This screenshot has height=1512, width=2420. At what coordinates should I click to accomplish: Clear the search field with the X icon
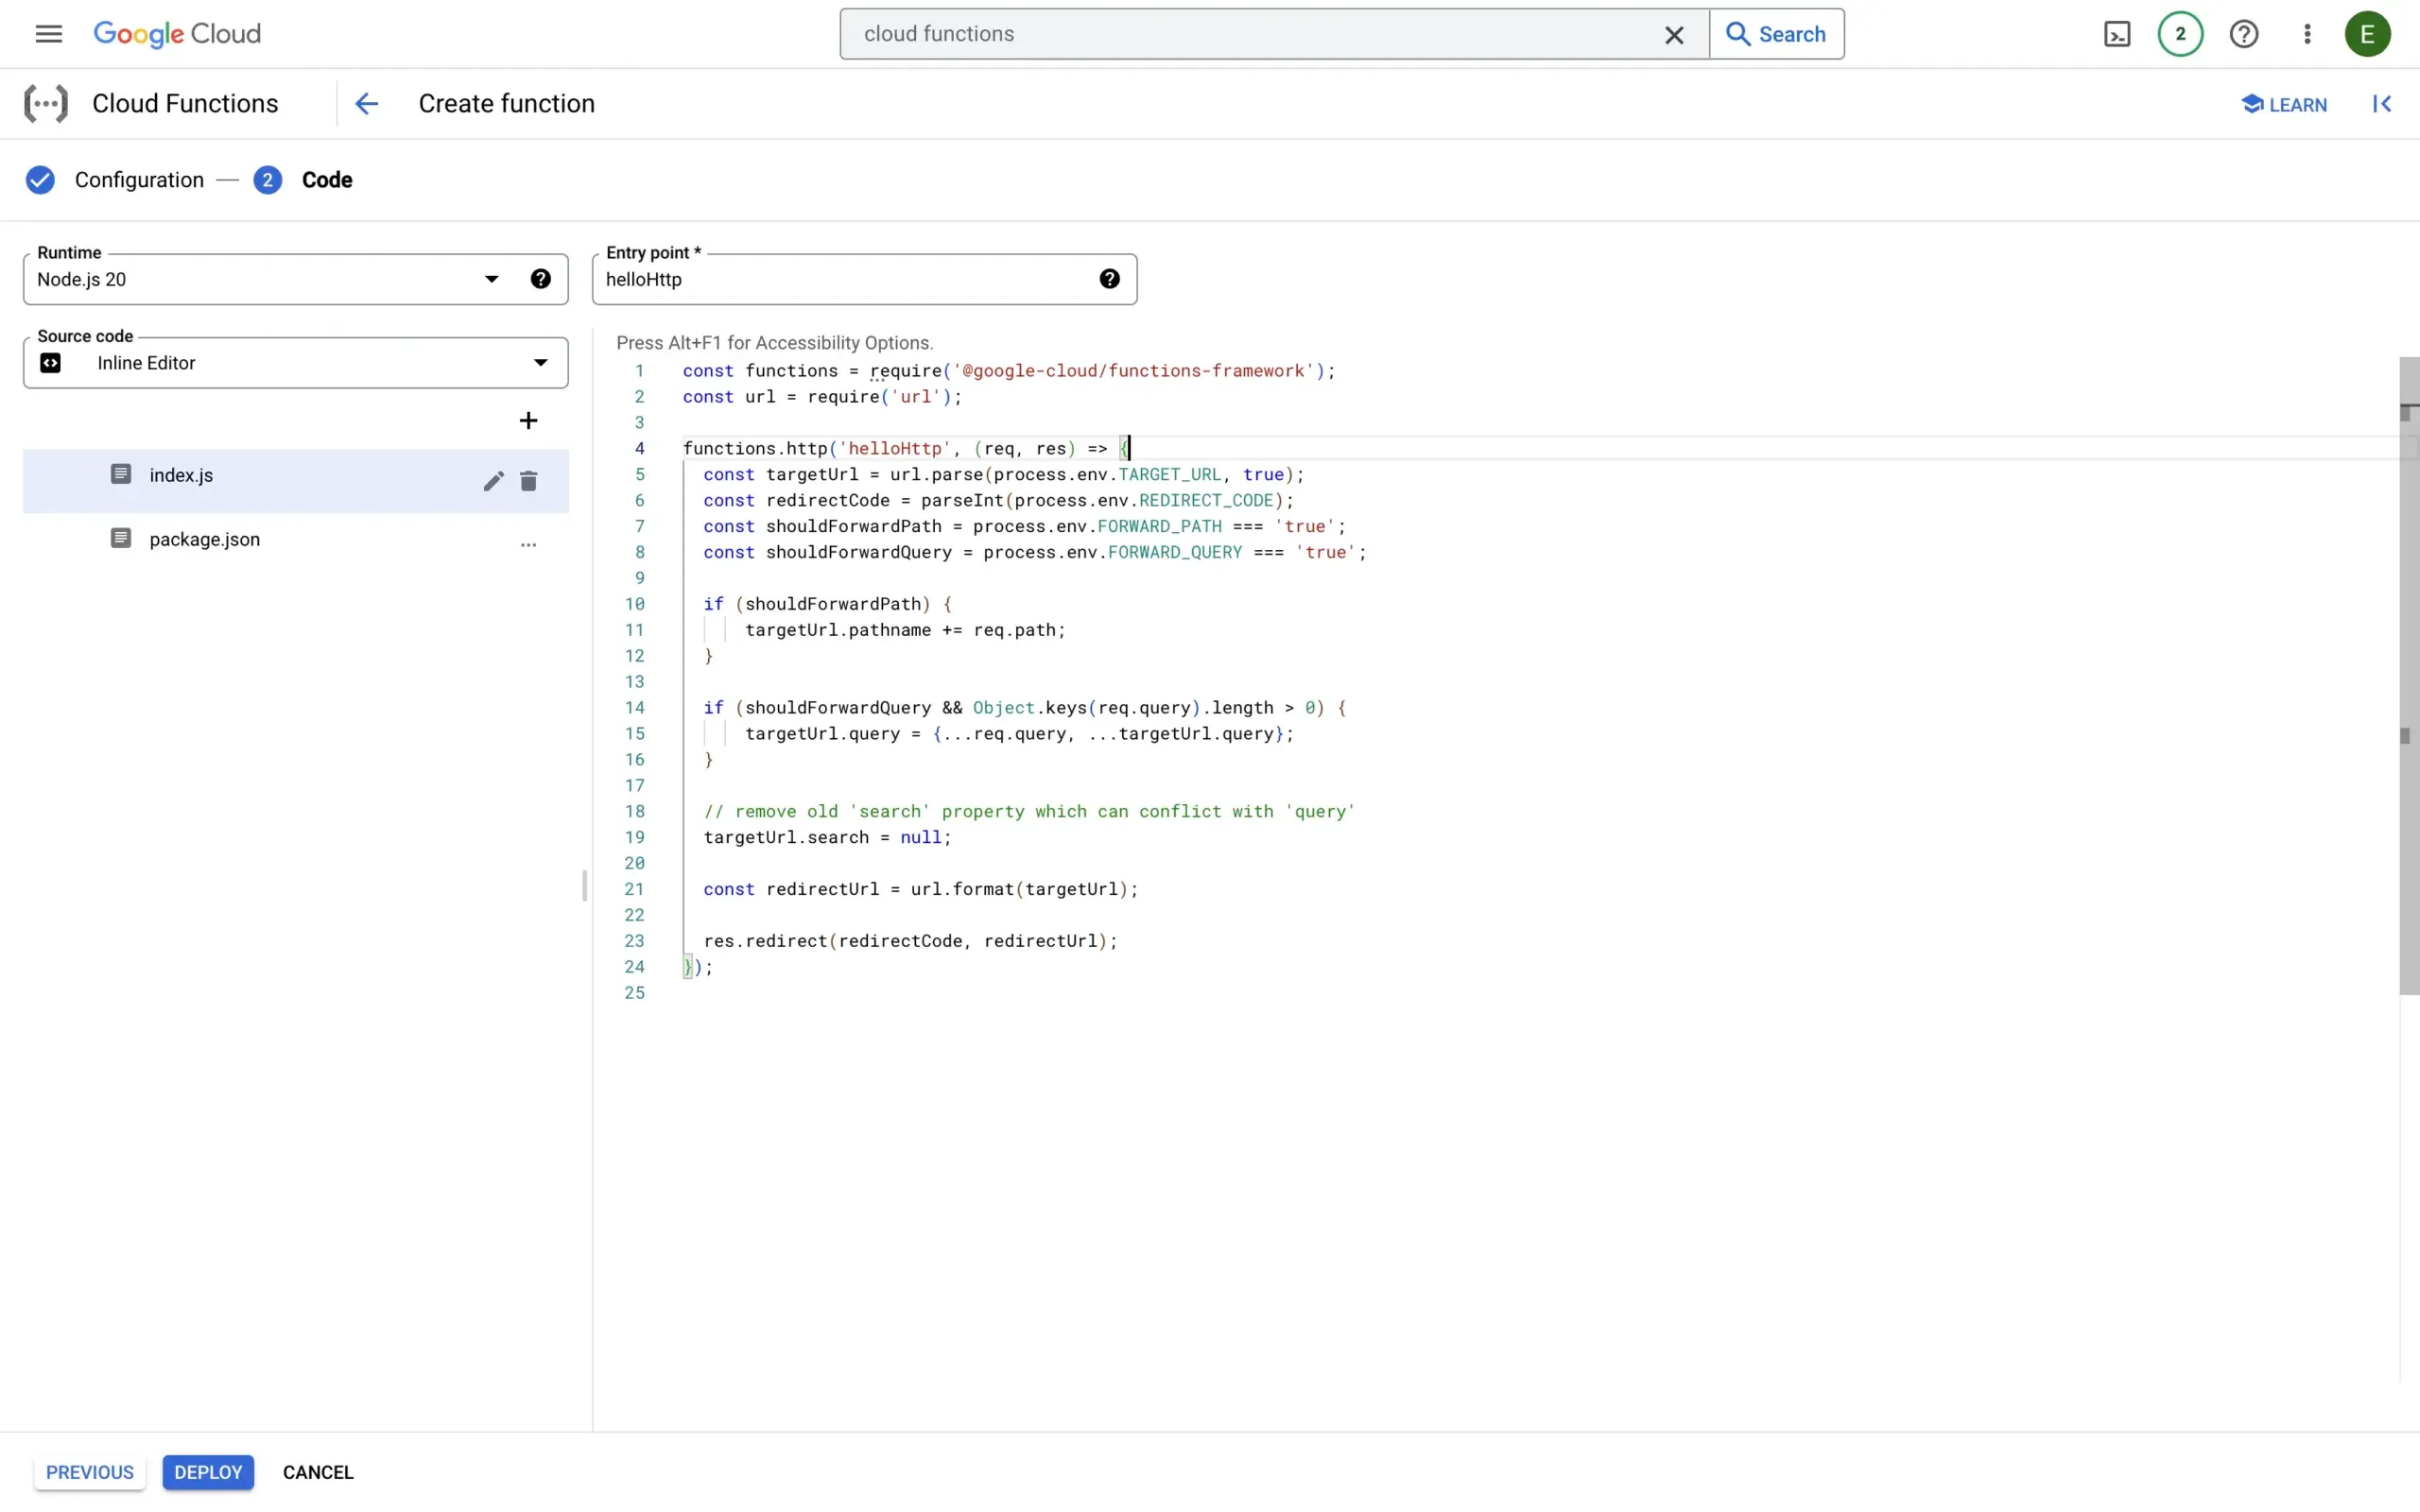[1674, 33]
